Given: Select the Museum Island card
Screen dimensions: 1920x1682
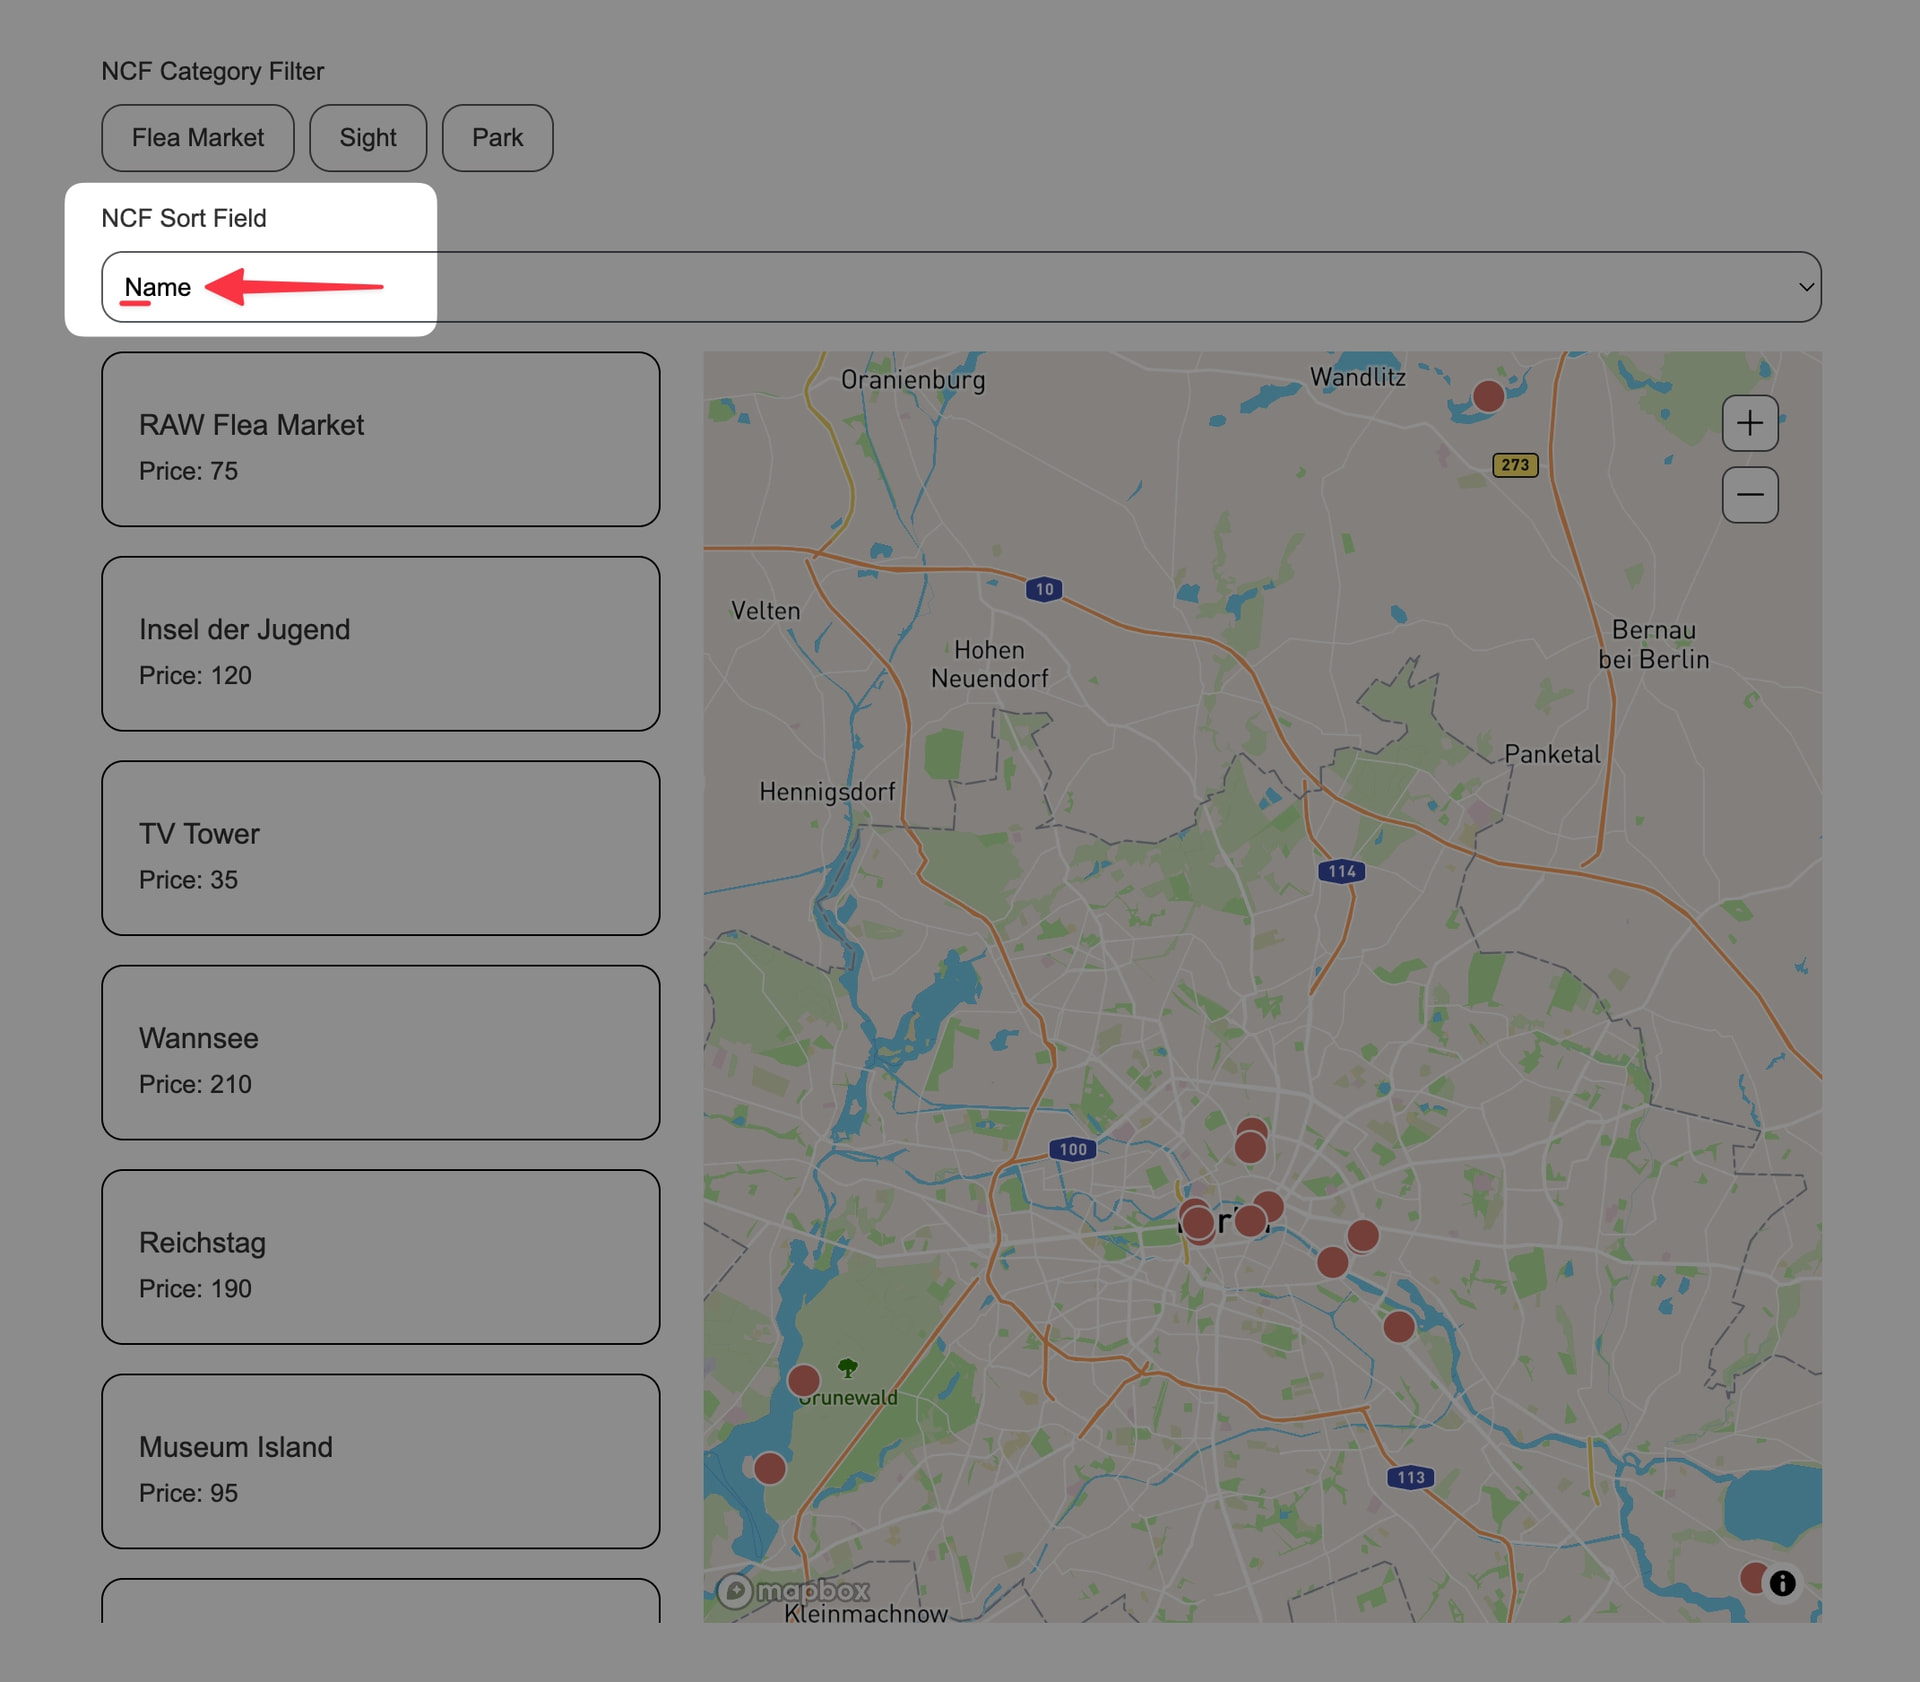Looking at the screenshot, I should (x=381, y=1462).
